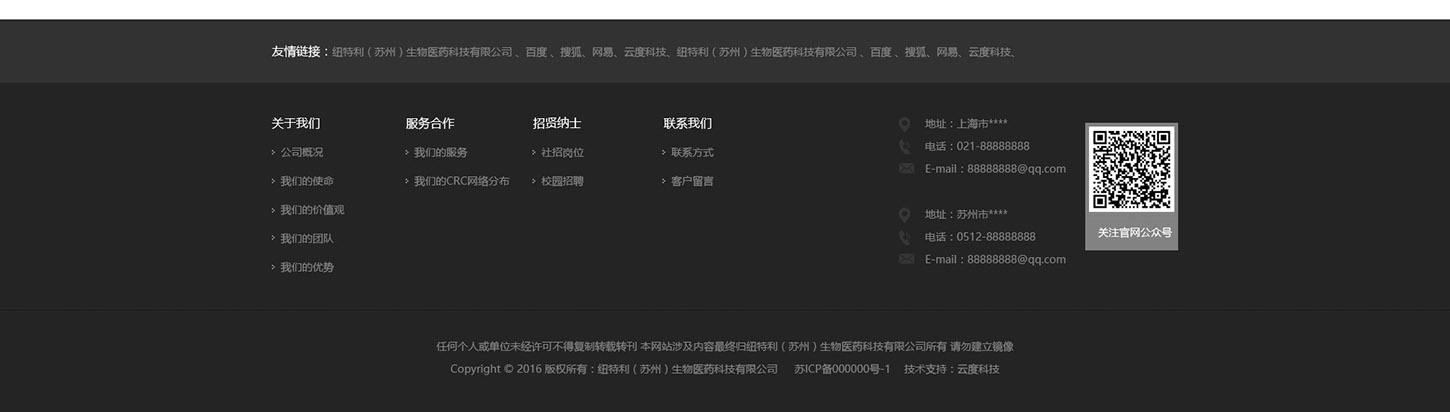Click the location pin icon beside Suzhou address
This screenshot has height=412, width=1450.
pos(904,215)
